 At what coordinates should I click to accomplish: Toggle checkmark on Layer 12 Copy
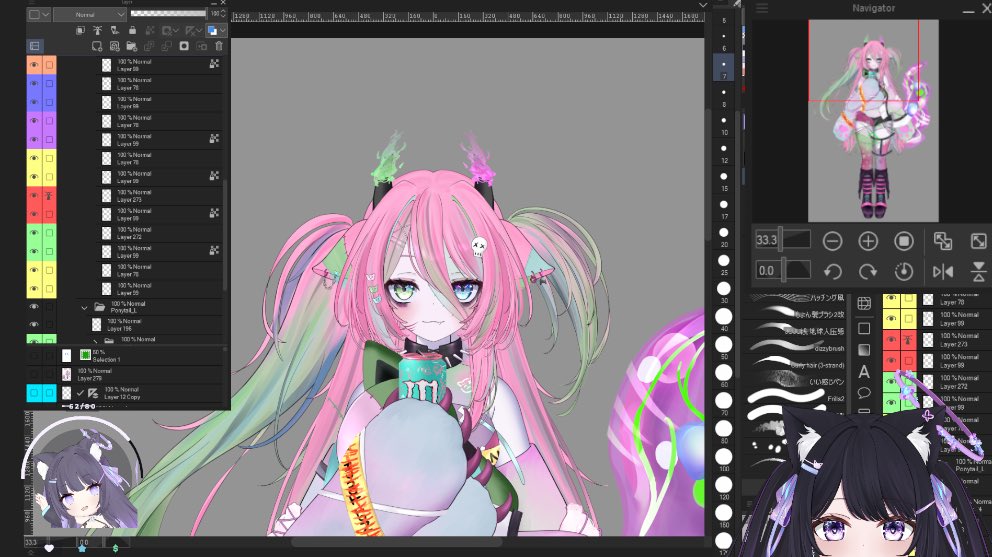[80, 393]
